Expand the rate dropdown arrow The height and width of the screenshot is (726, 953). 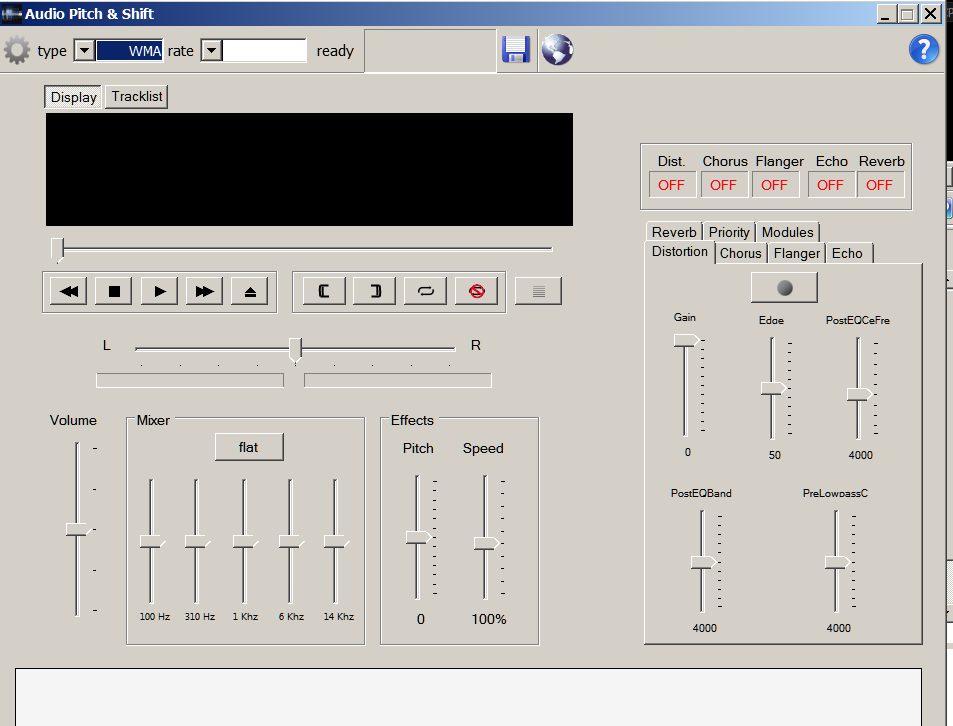(x=211, y=51)
